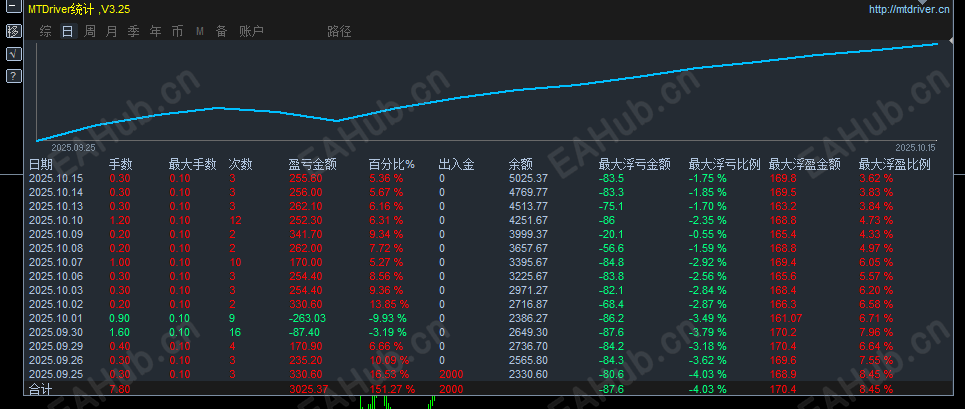The image size is (965, 409).
Task: Select the 2025.09.30 date row
Action: [56, 332]
